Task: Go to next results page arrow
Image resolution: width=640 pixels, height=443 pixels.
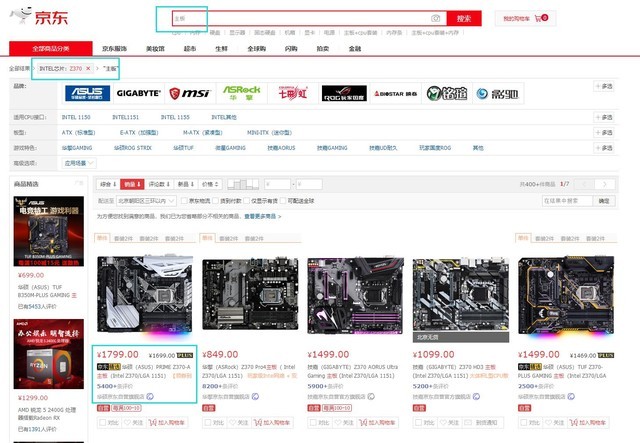Action: (x=604, y=185)
